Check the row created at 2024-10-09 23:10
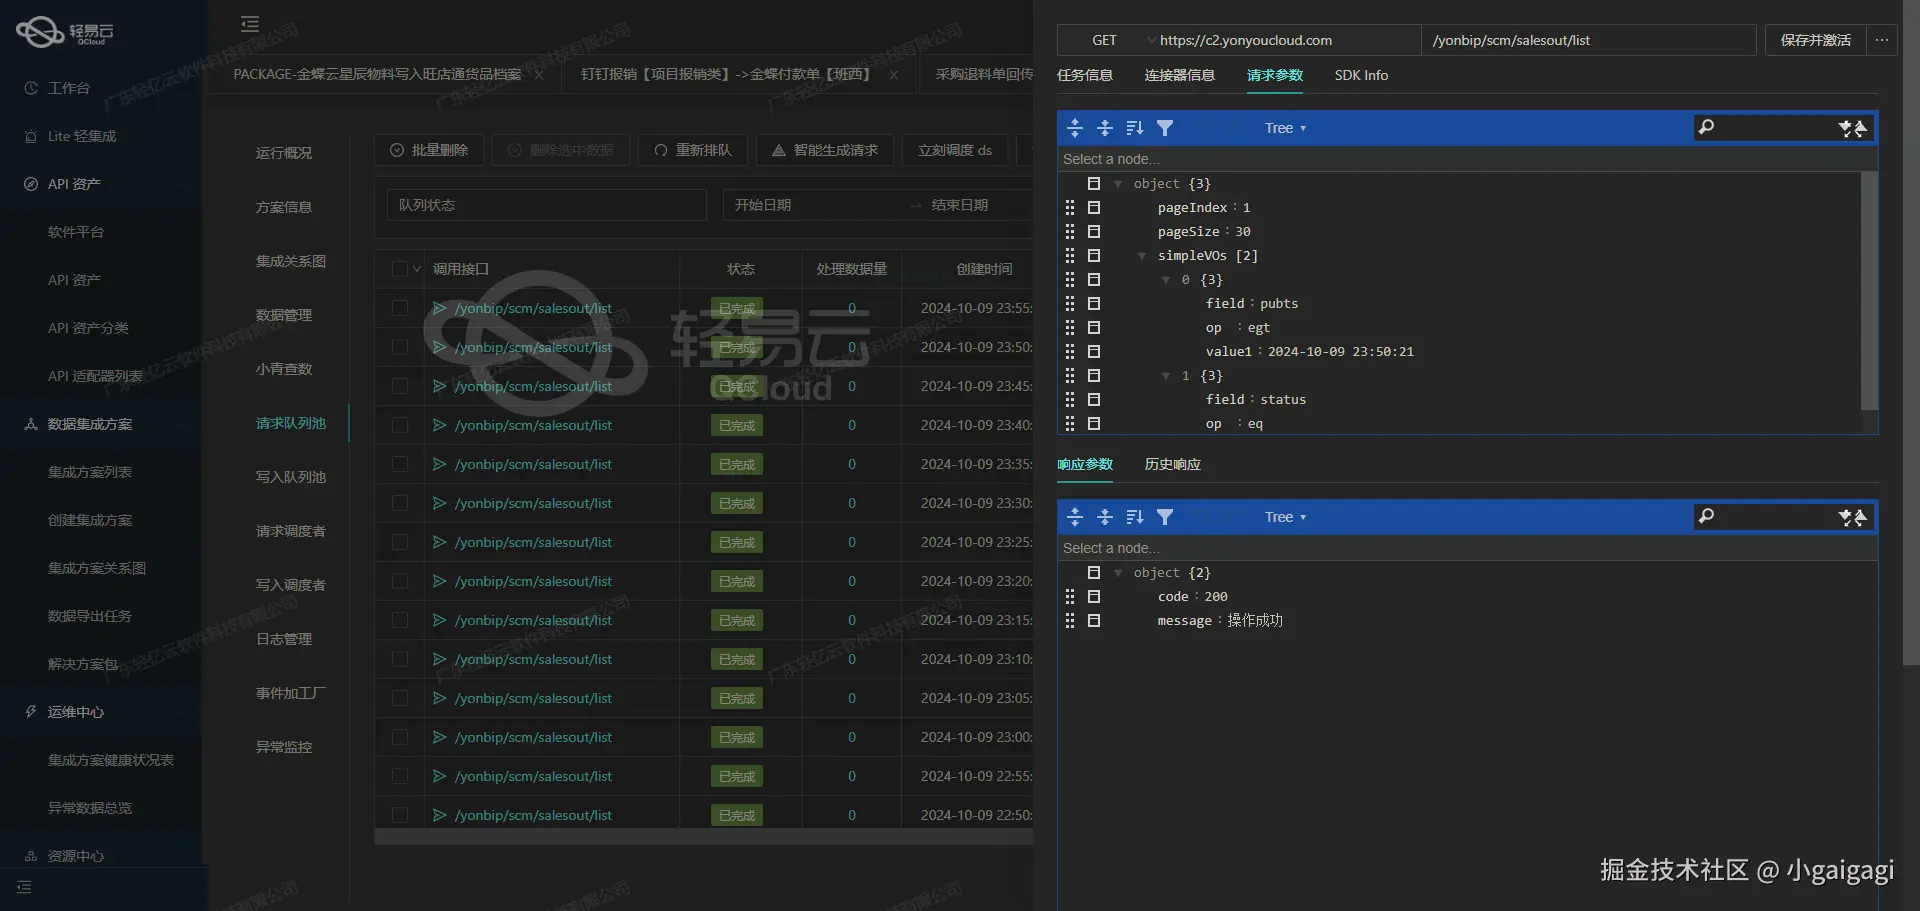The height and width of the screenshot is (911, 1920). coord(400,659)
